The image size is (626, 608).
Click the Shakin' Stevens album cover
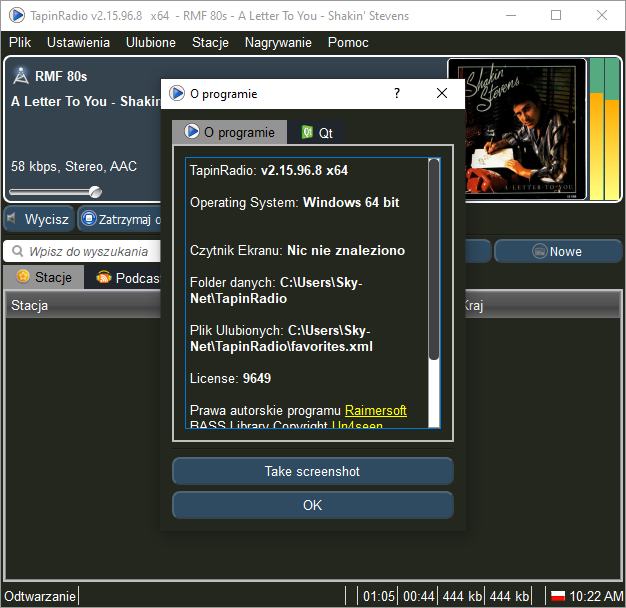tap(518, 129)
